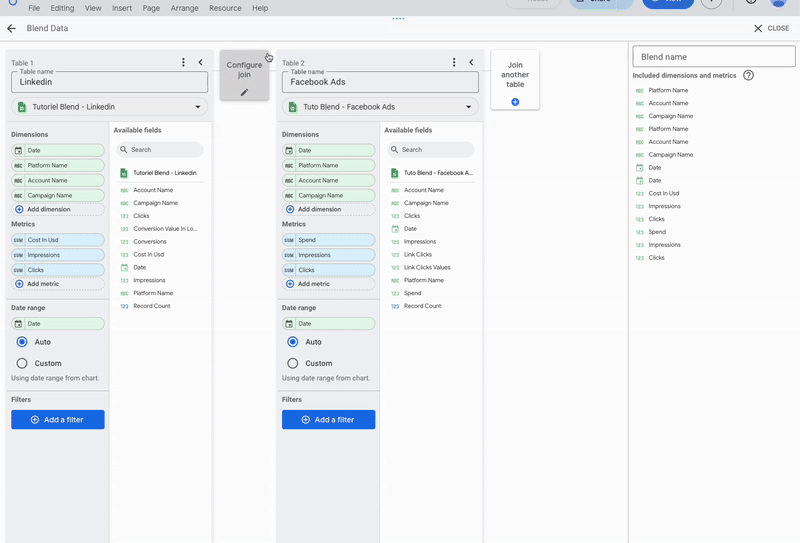Select Platform Name dimension chip in Table 1
This screenshot has width=800, height=543.
click(x=58, y=165)
